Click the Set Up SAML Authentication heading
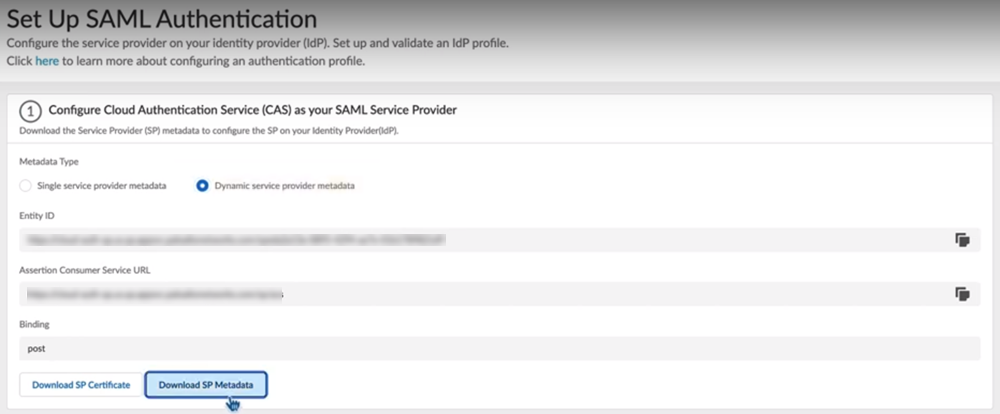The height and width of the screenshot is (414, 1000). (x=163, y=19)
